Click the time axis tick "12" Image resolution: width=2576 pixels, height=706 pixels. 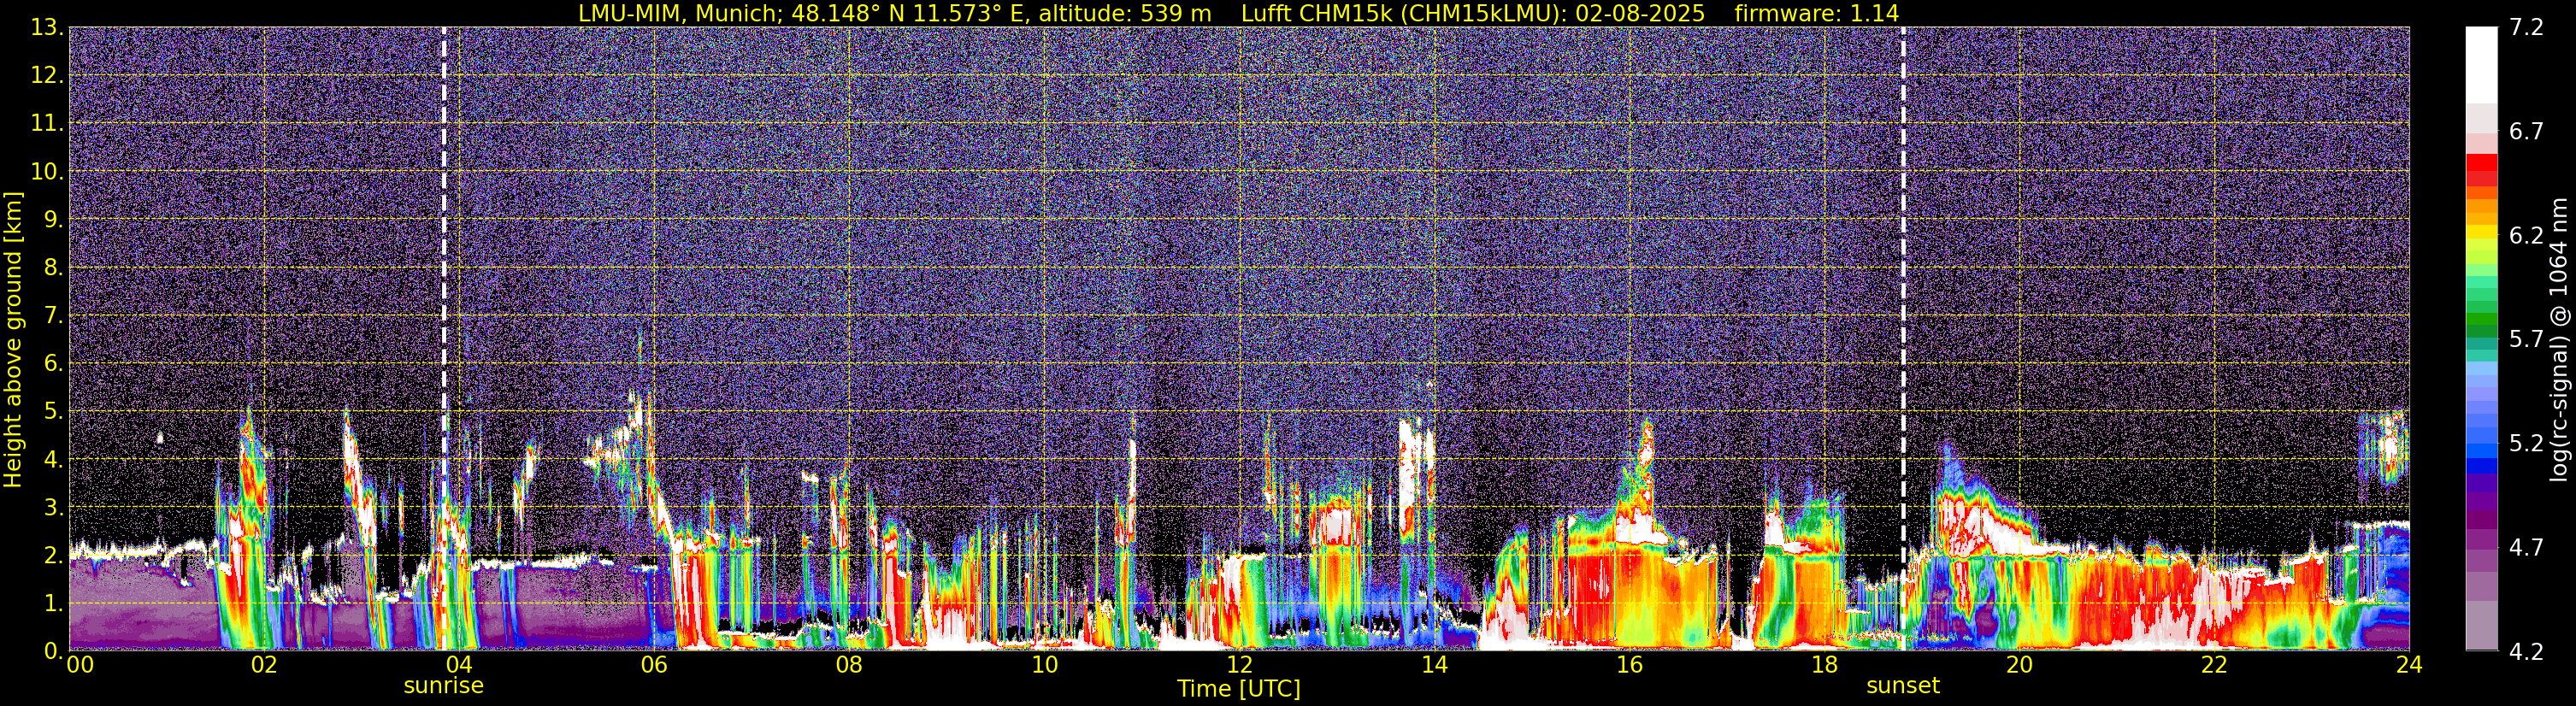point(1239,665)
